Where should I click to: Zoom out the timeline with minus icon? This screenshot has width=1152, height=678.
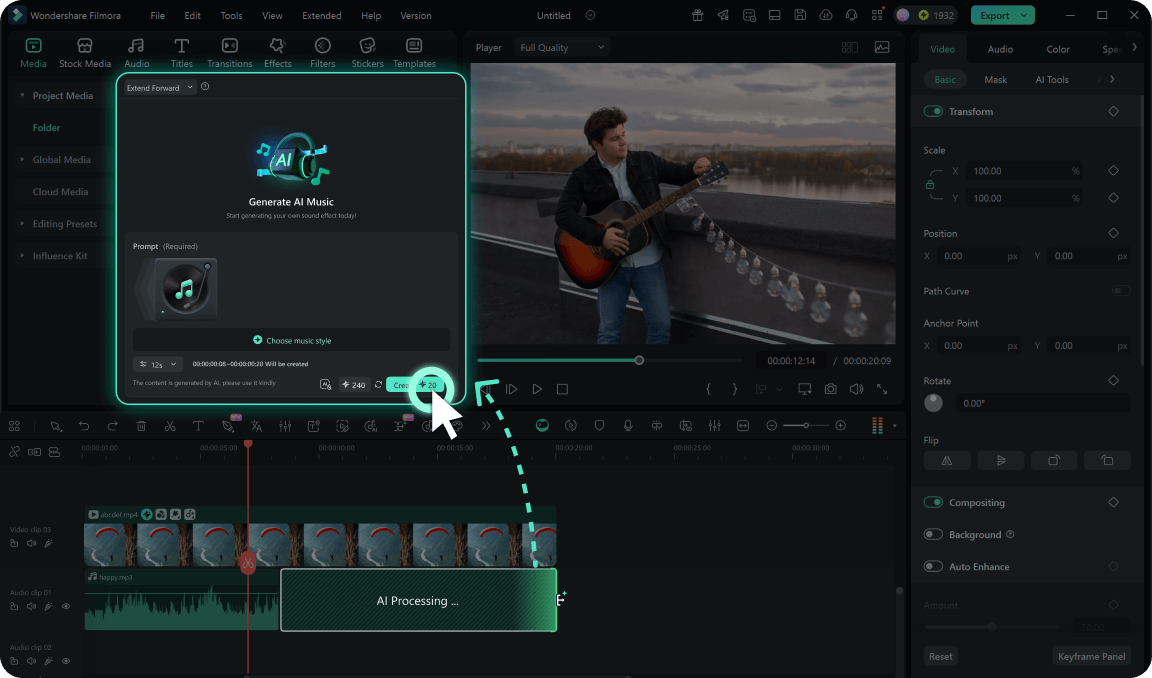pos(771,425)
